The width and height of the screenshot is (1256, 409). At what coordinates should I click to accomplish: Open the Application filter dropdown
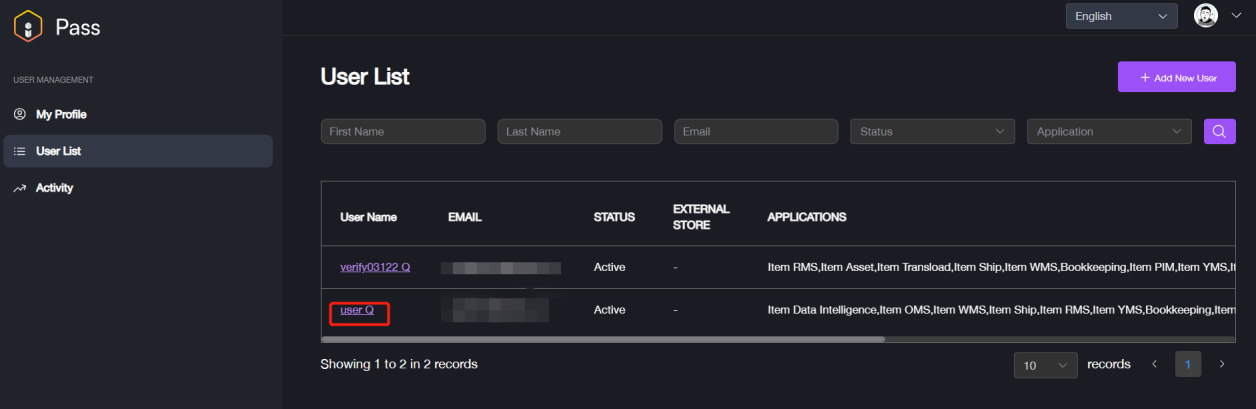(1109, 131)
